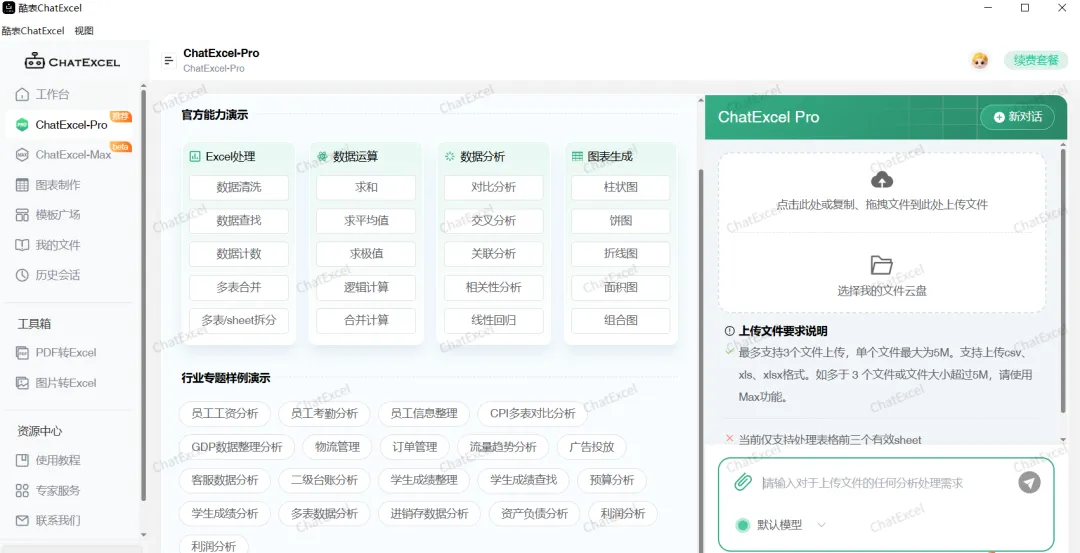Open the 进销存数据分析 sample
Viewport: 1080px width, 553px height.
(x=429, y=514)
